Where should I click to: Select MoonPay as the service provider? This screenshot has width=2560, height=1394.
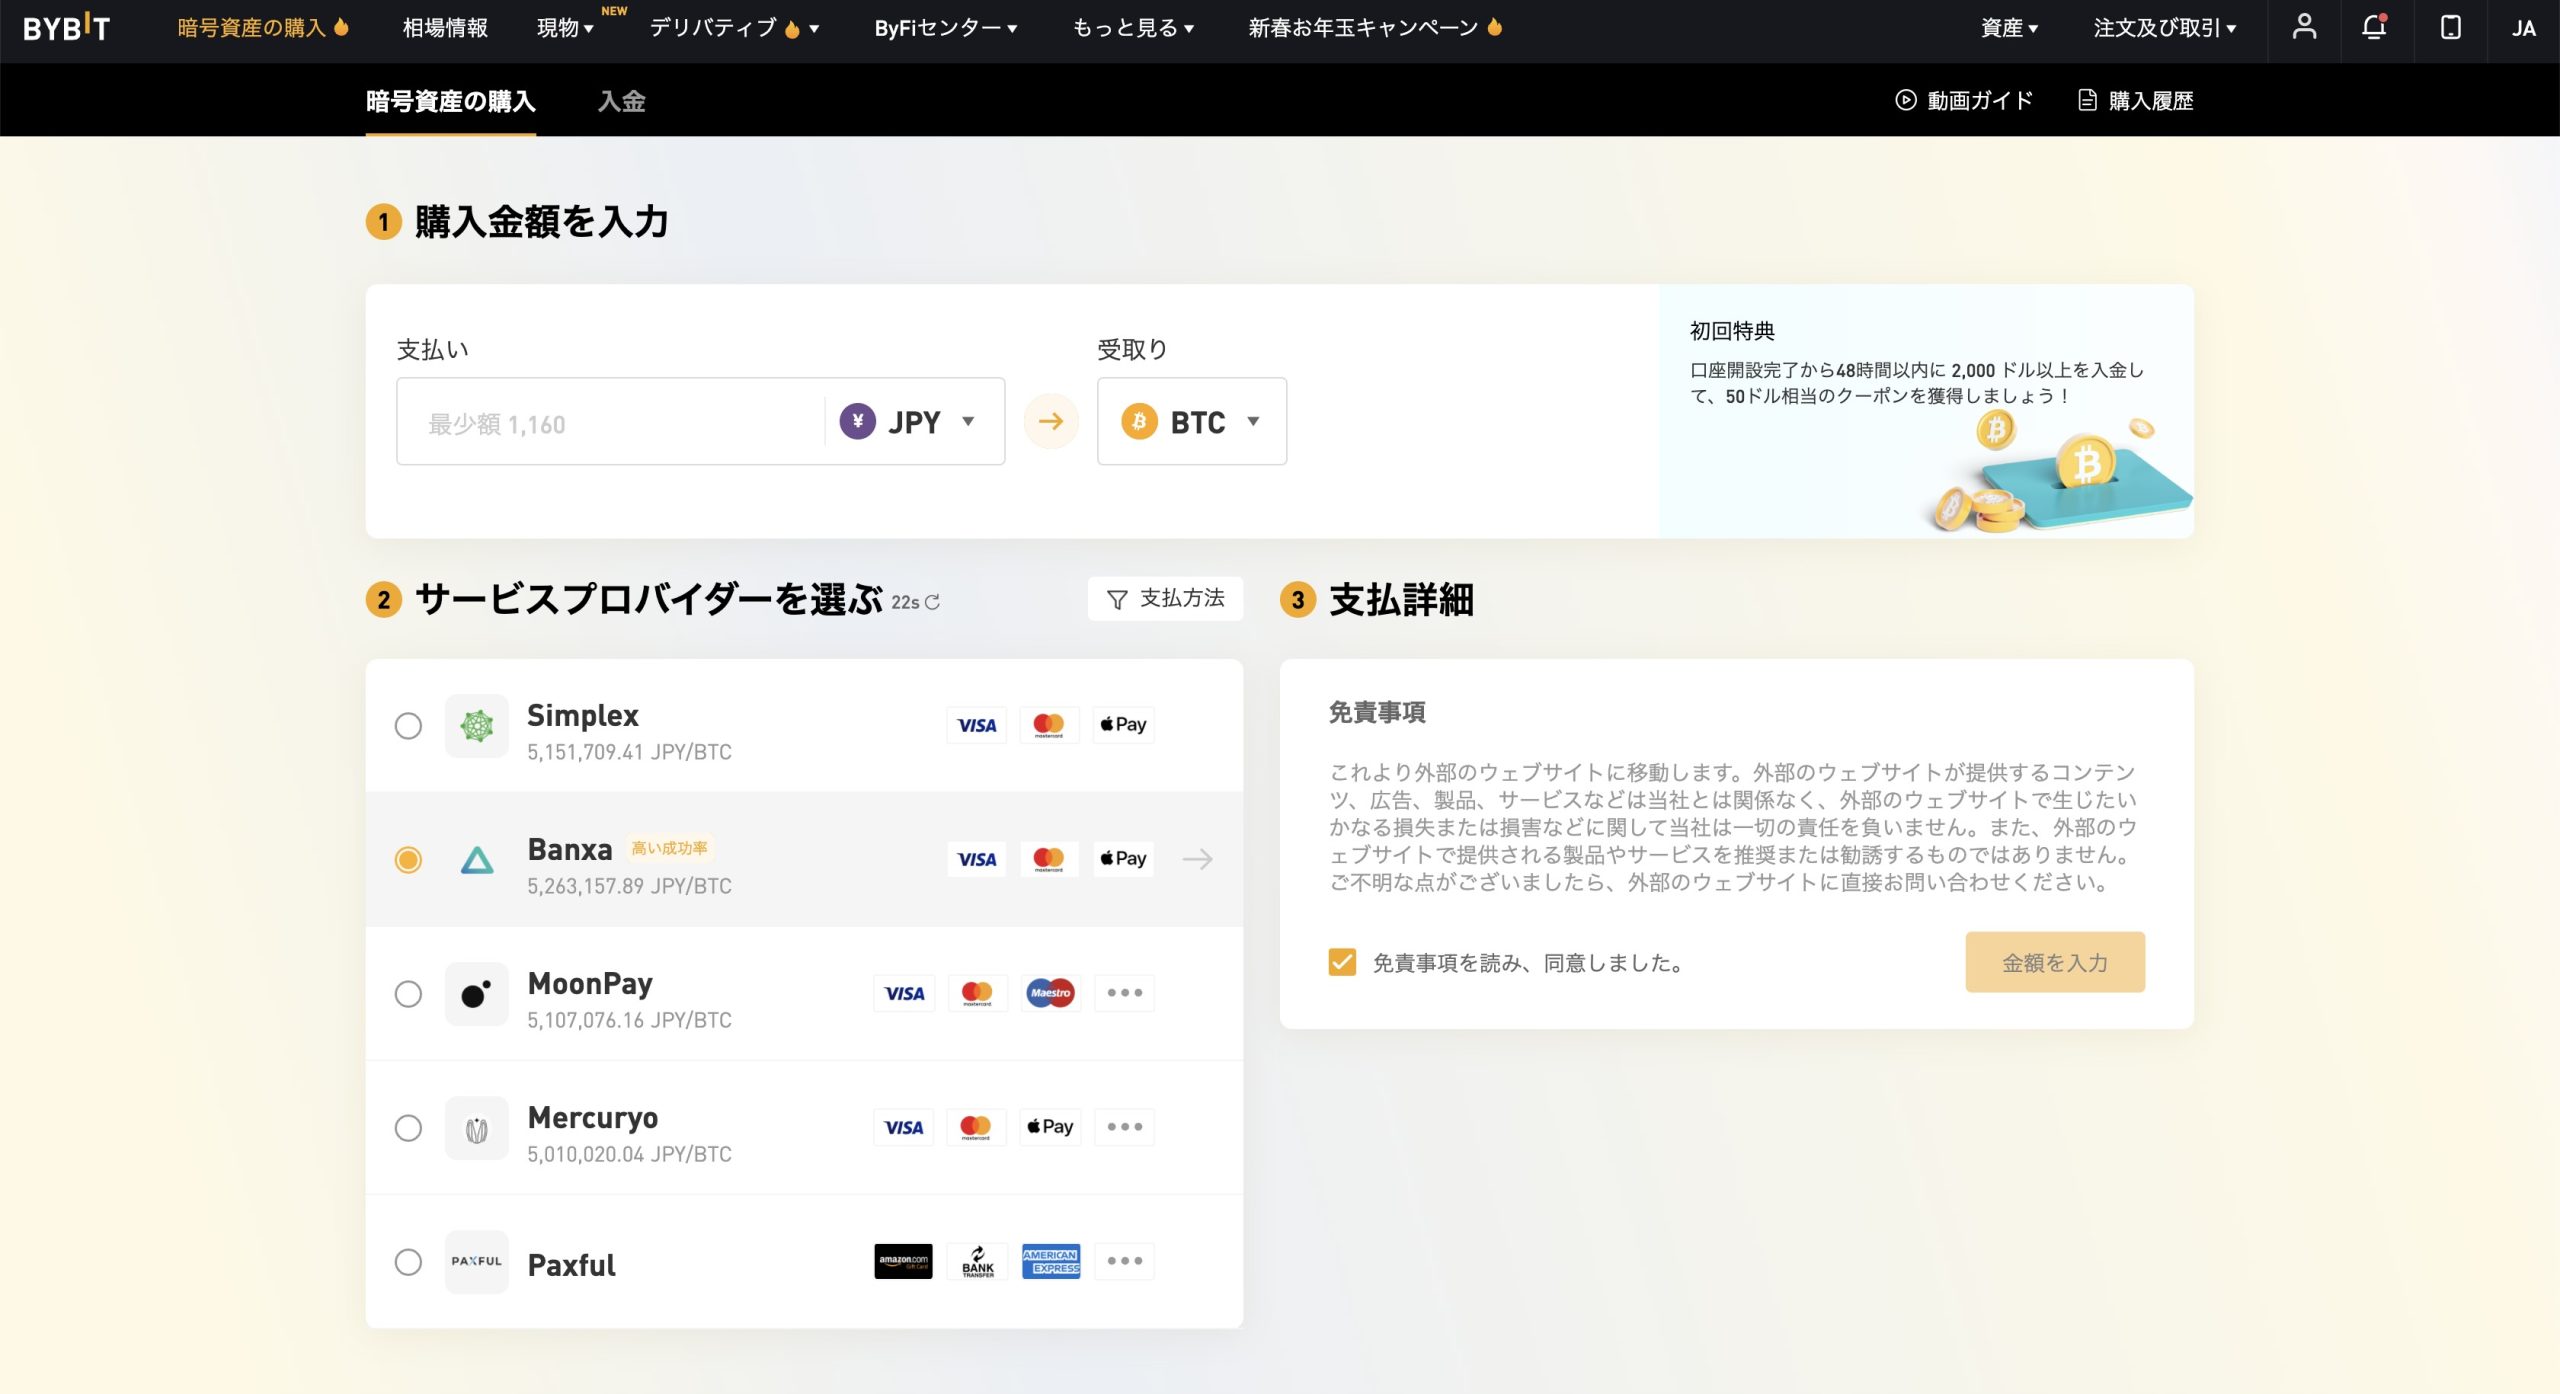[408, 994]
